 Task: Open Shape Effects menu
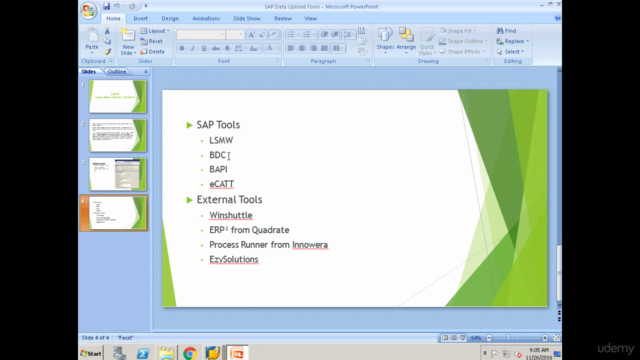pos(462,52)
